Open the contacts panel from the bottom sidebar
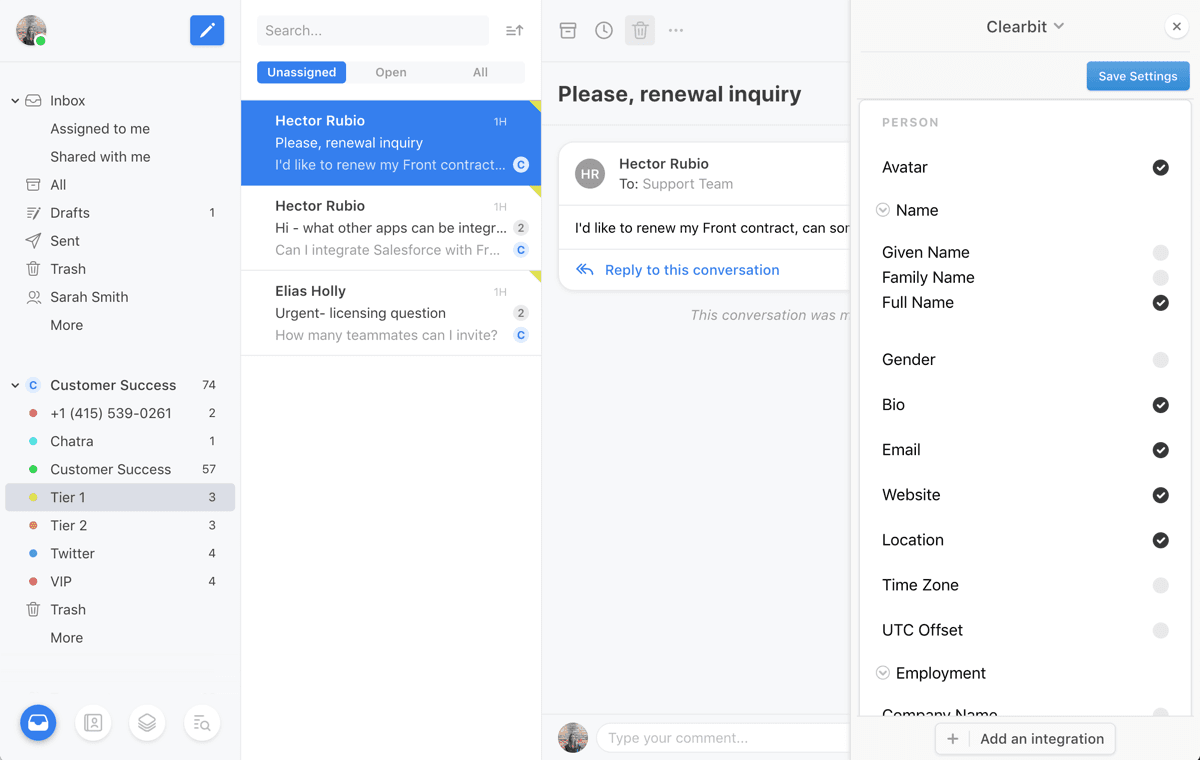Screen dimensions: 1200x760 pyautogui.click(x=93, y=722)
